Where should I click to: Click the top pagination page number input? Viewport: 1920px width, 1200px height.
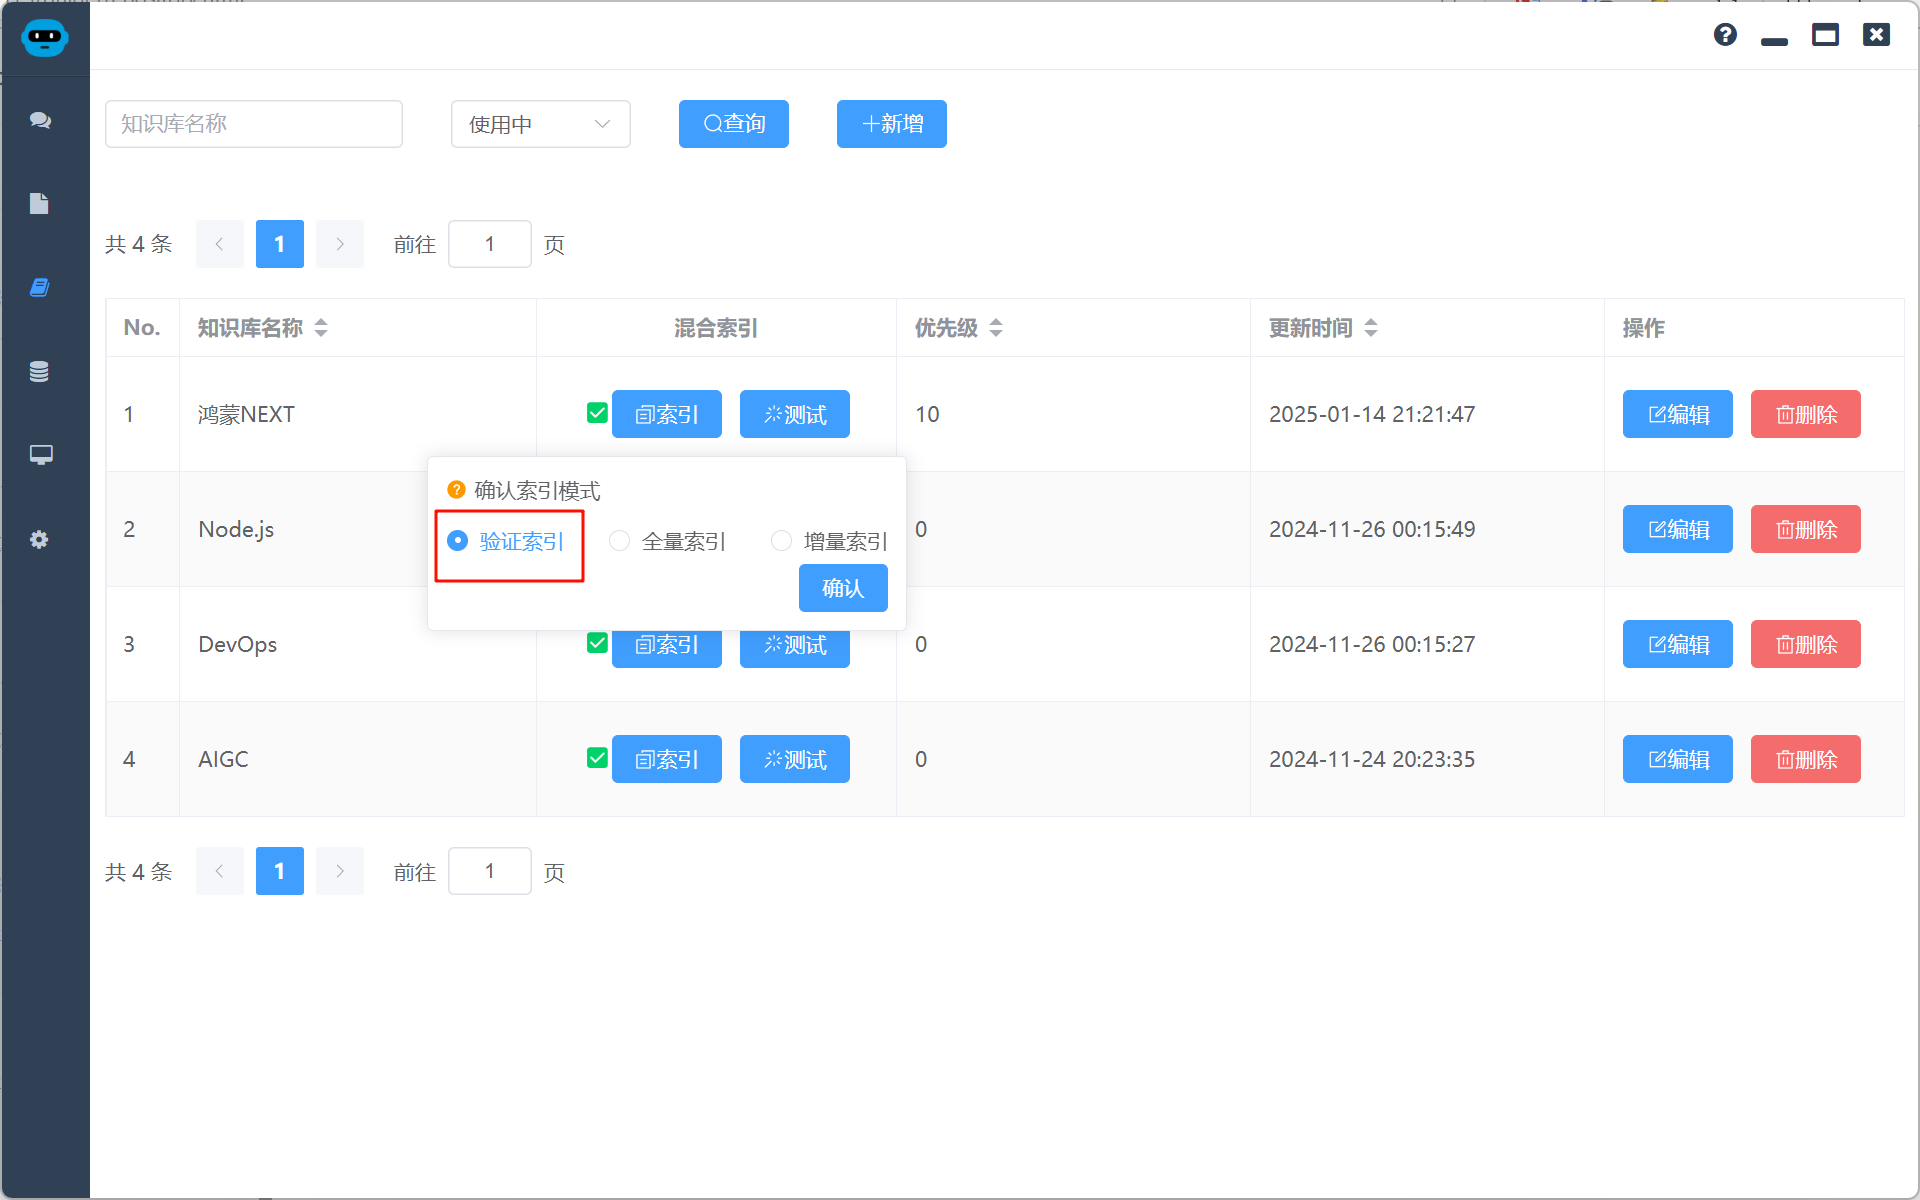tap(490, 244)
